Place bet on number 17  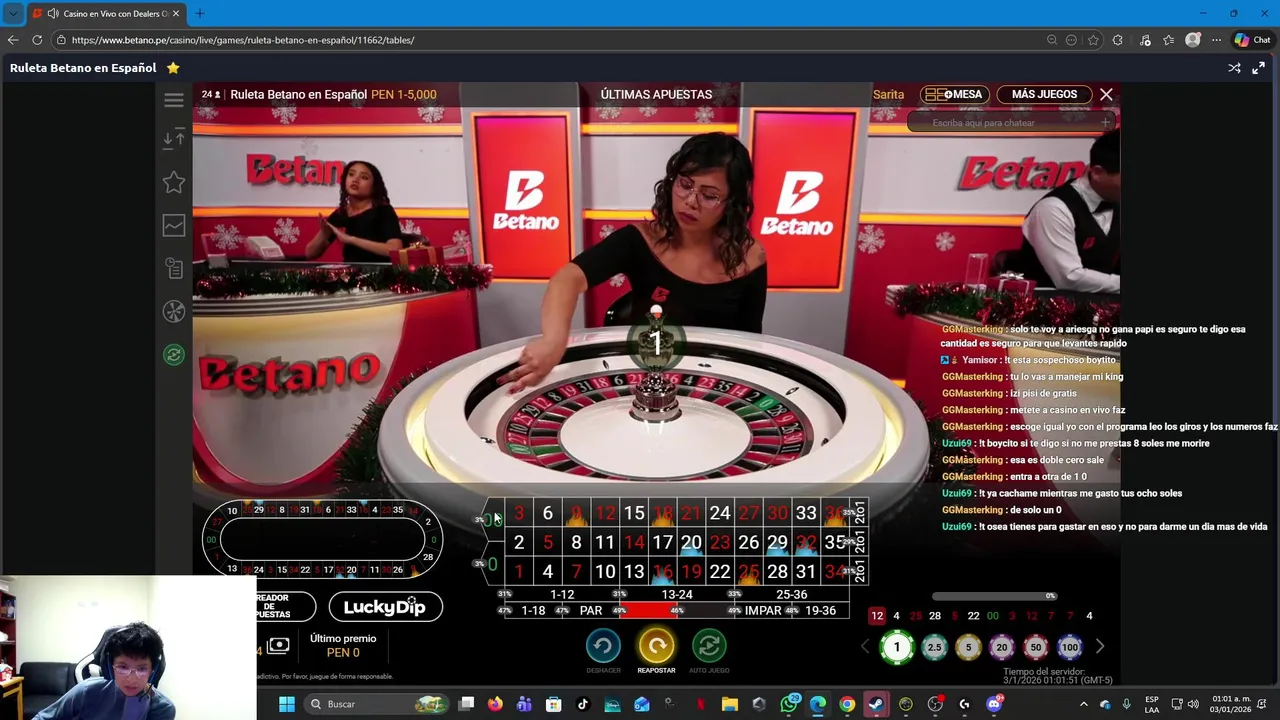point(662,542)
